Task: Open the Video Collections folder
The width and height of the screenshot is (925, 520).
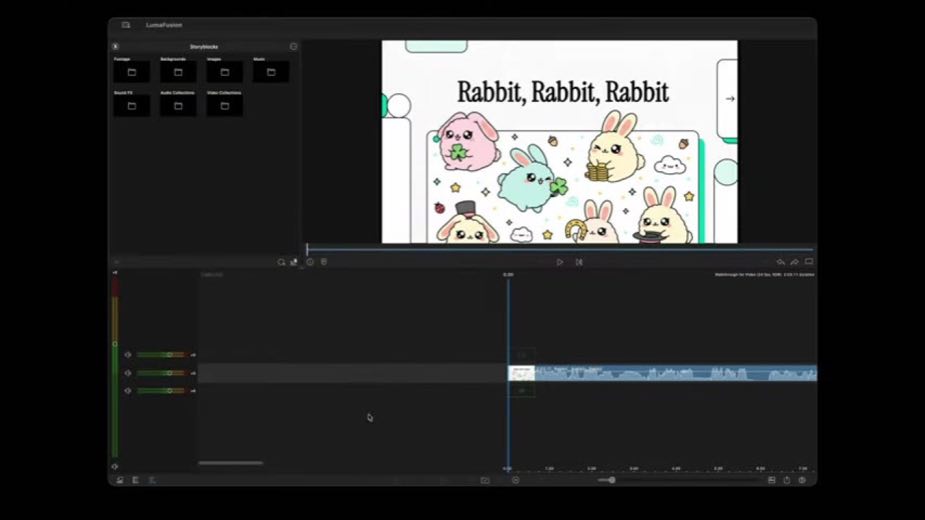Action: pos(225,106)
